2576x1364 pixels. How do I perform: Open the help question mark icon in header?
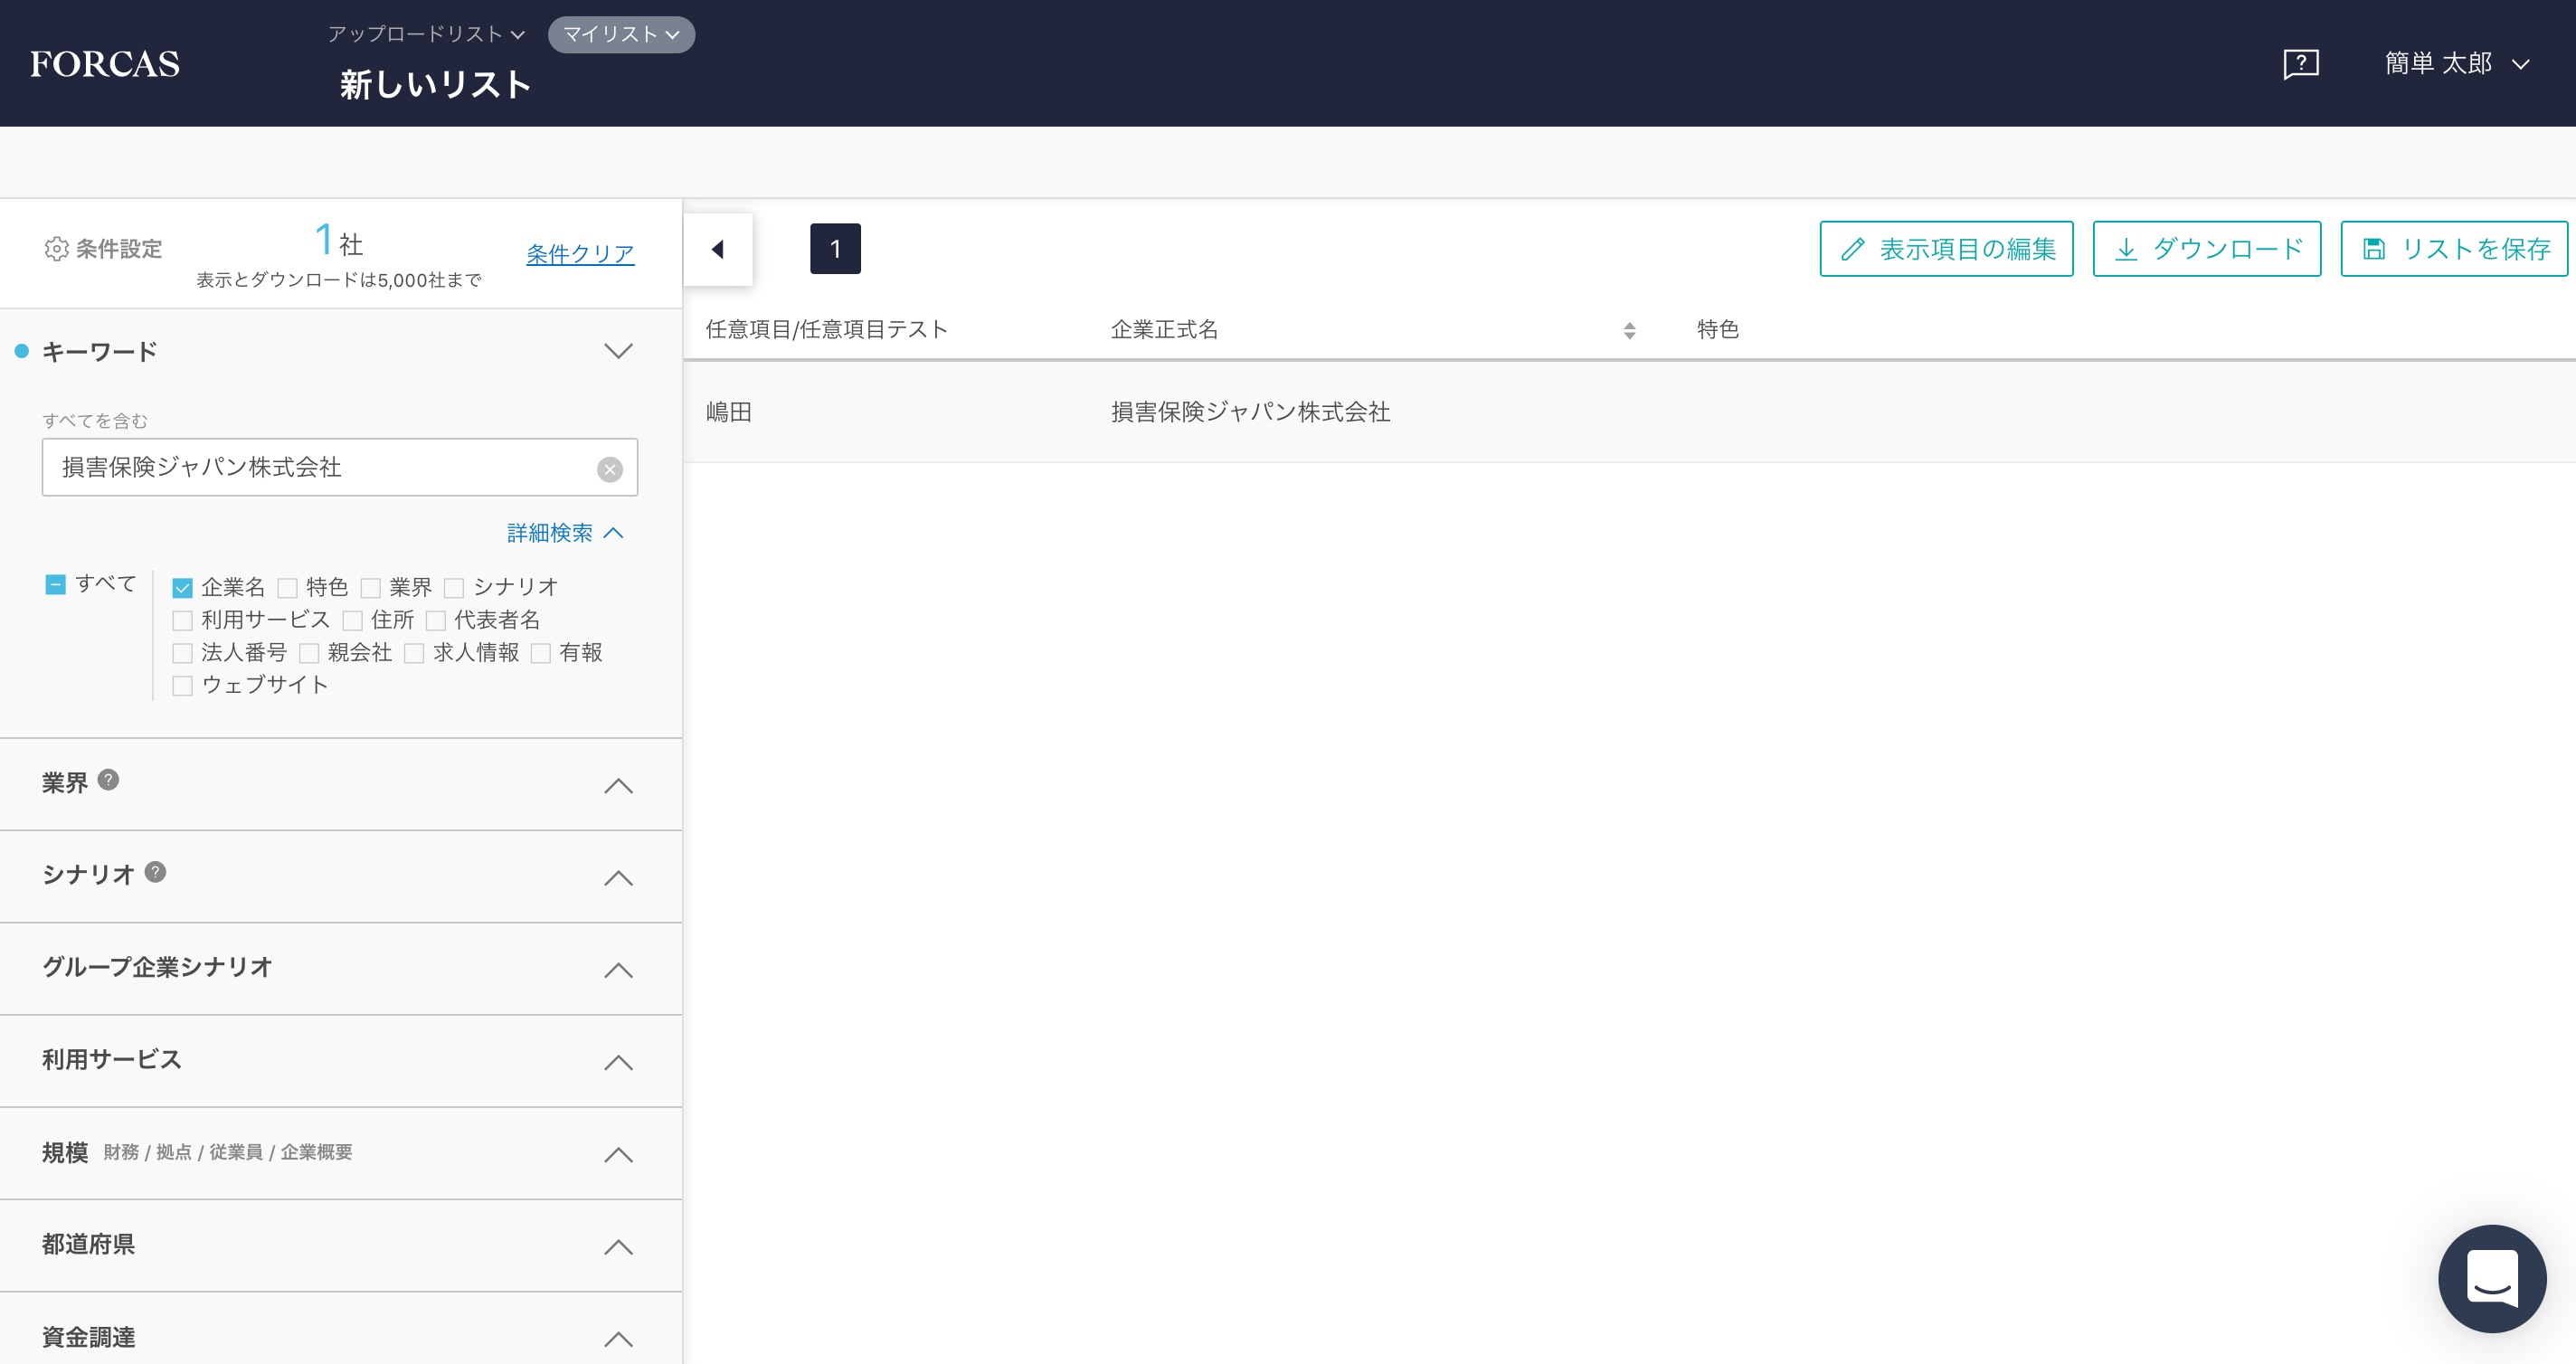coord(2300,64)
